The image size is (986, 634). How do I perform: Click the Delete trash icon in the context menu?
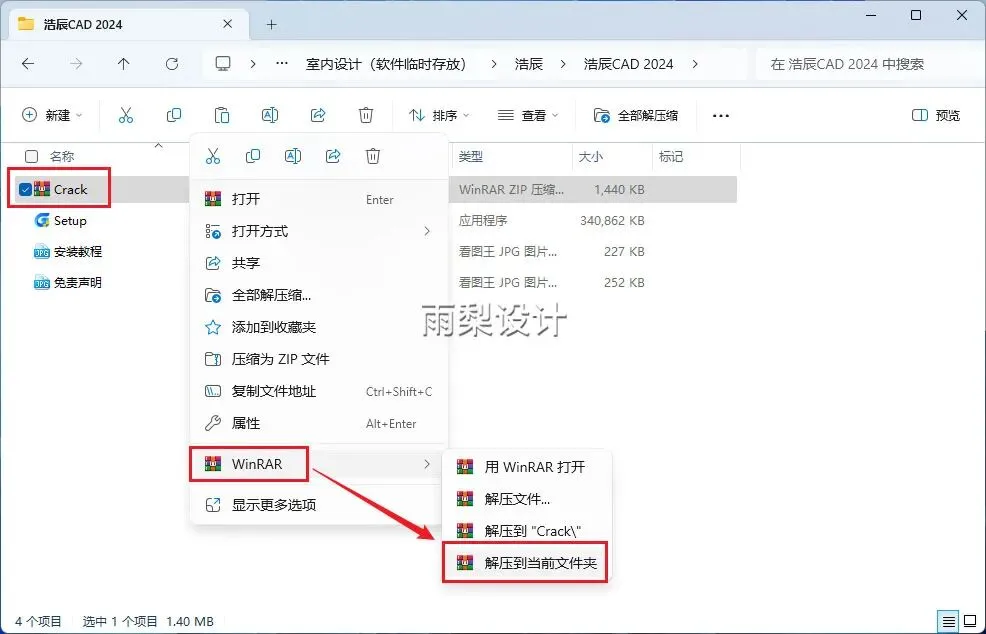point(373,156)
